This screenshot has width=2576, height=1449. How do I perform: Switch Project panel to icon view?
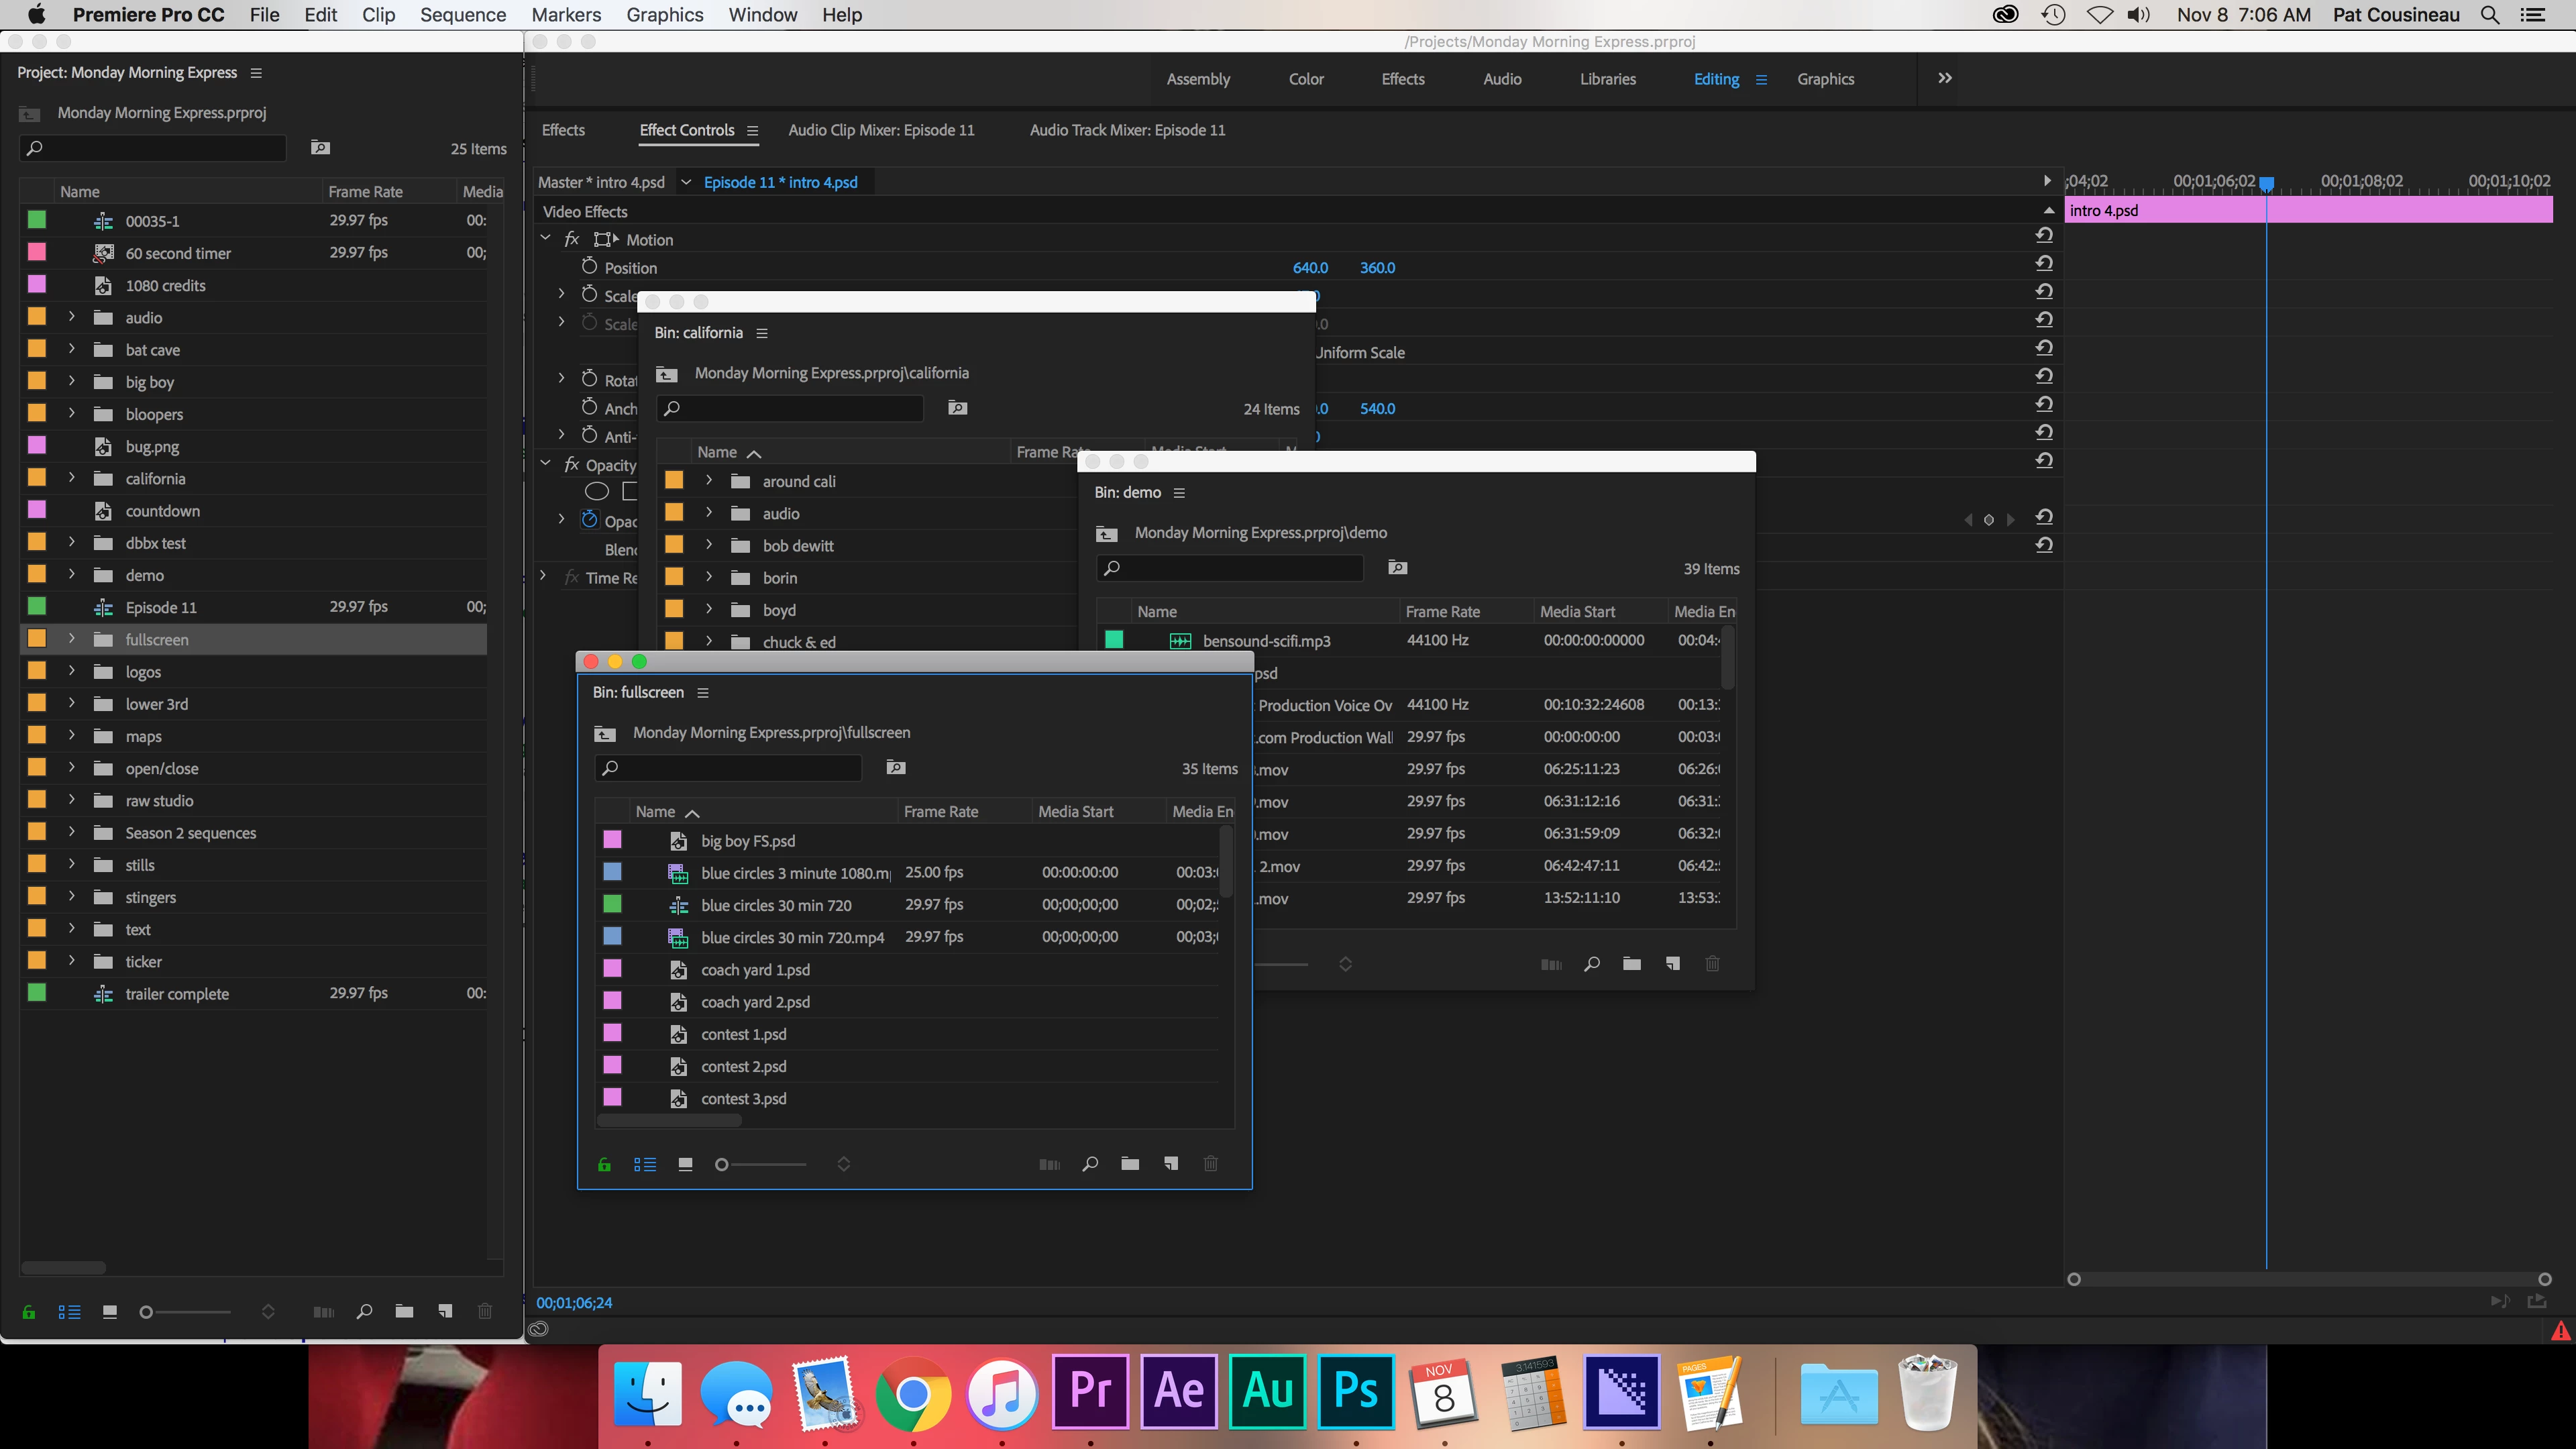click(x=110, y=1311)
